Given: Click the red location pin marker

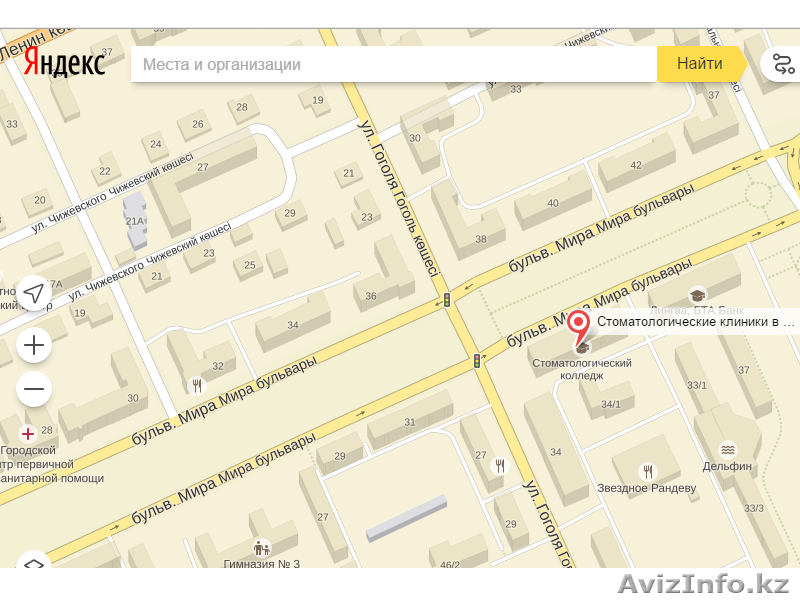Looking at the screenshot, I should point(578,328).
